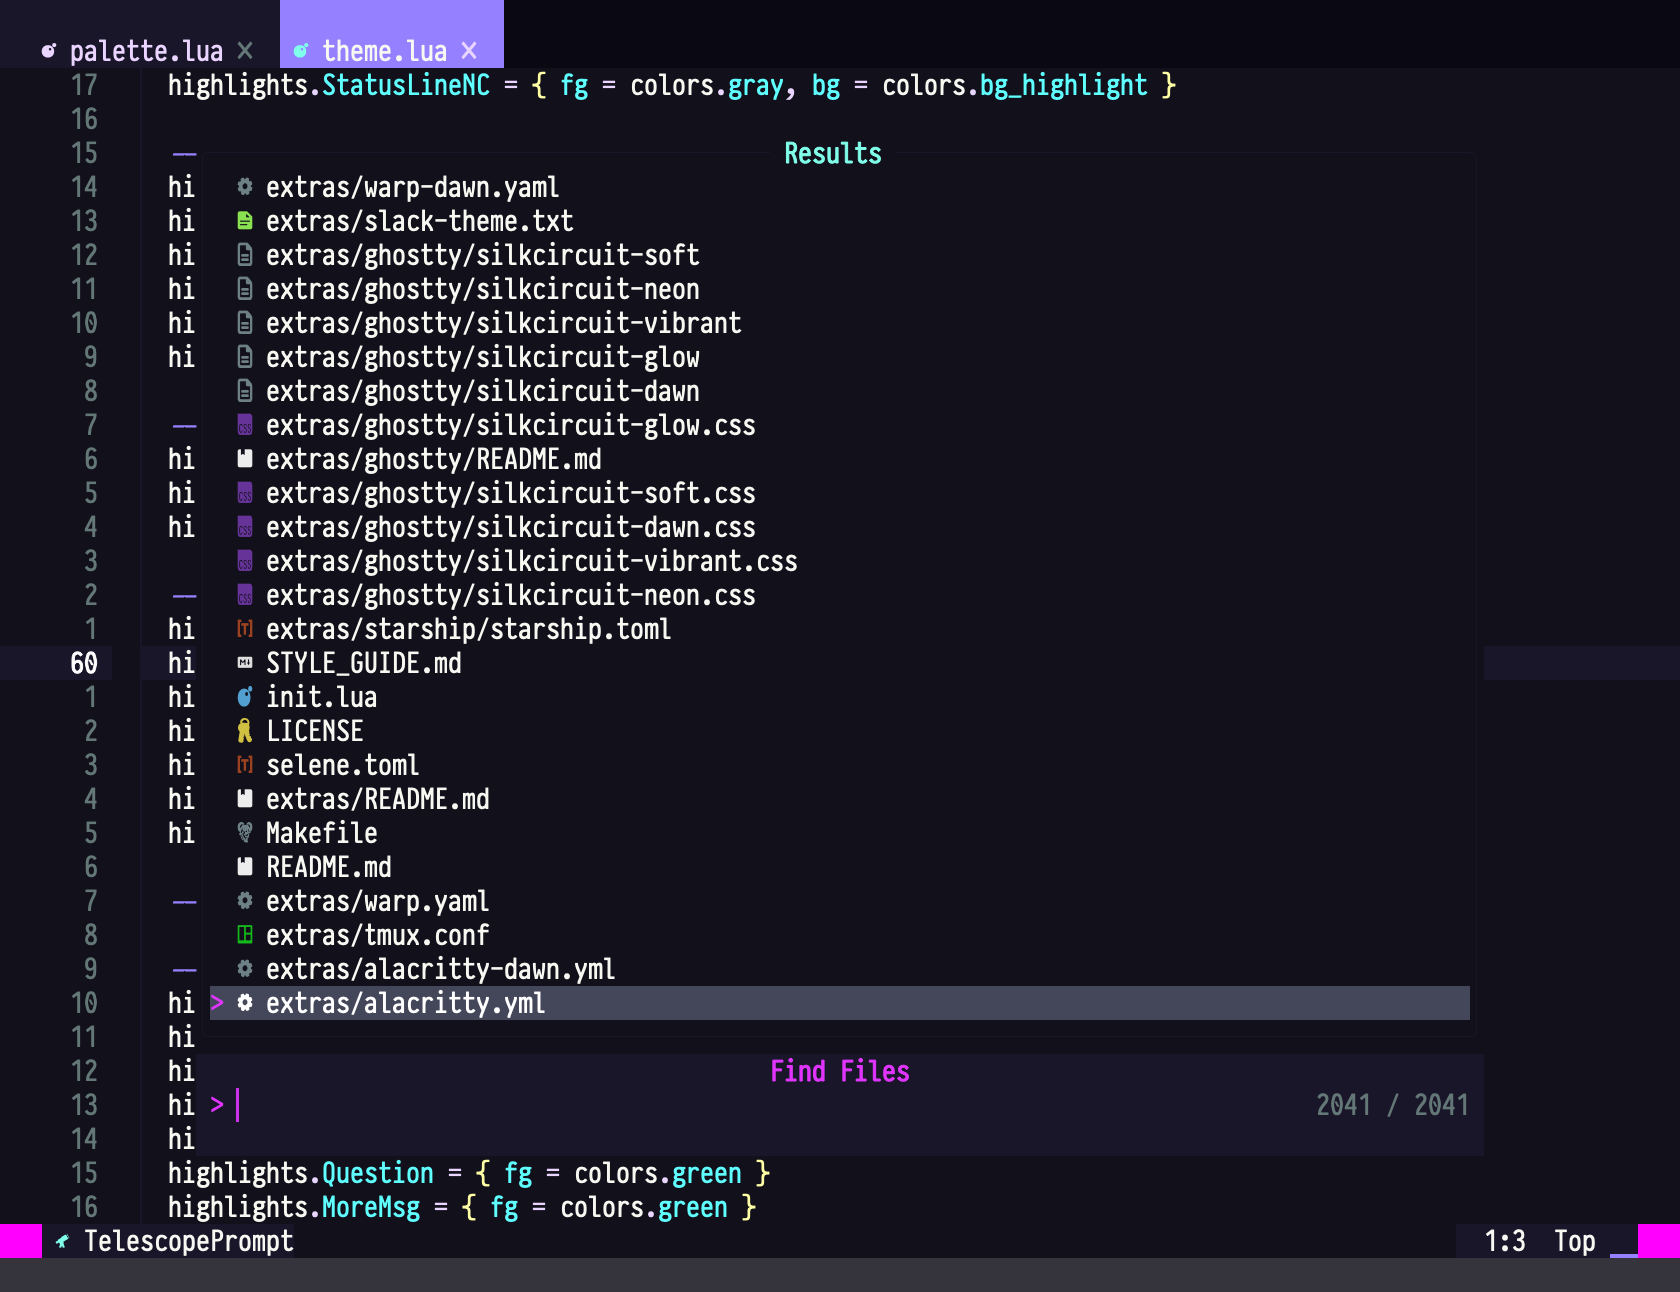
Task: Click markdown icon beside extras/ghostty/README.md
Action: point(245,459)
